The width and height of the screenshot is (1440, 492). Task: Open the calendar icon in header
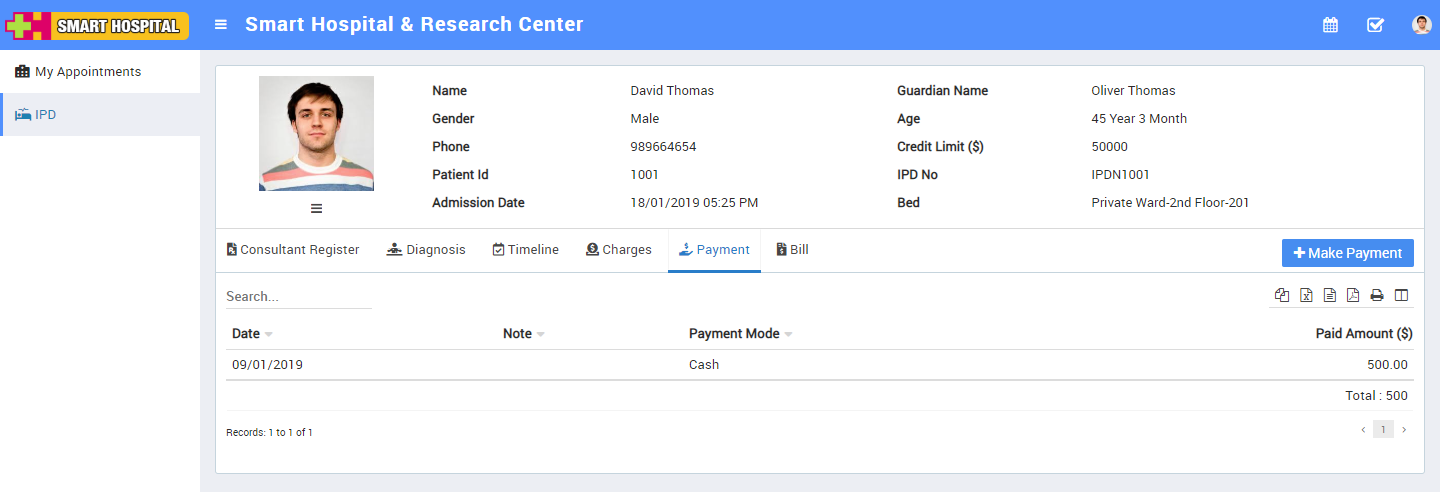[x=1330, y=25]
